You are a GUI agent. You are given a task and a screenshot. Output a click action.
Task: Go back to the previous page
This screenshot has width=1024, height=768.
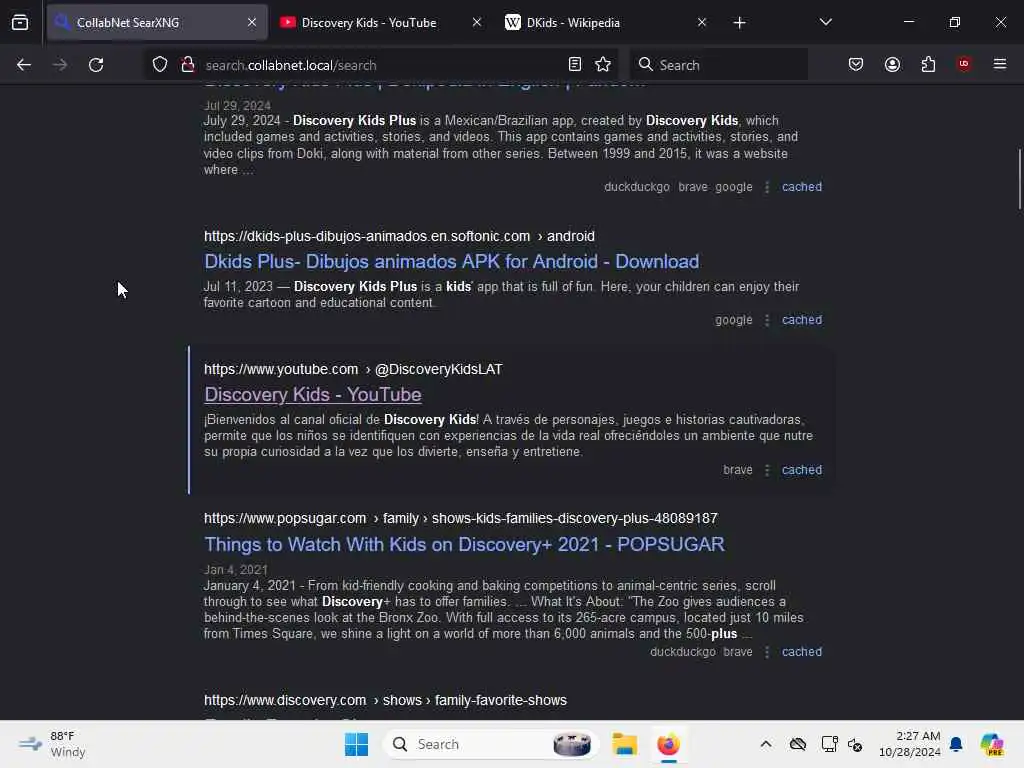point(24,65)
